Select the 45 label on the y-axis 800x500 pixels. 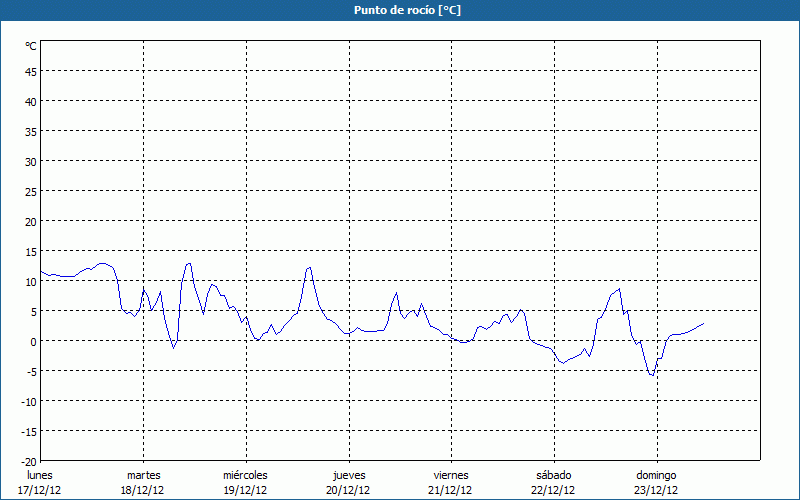(x=31, y=71)
